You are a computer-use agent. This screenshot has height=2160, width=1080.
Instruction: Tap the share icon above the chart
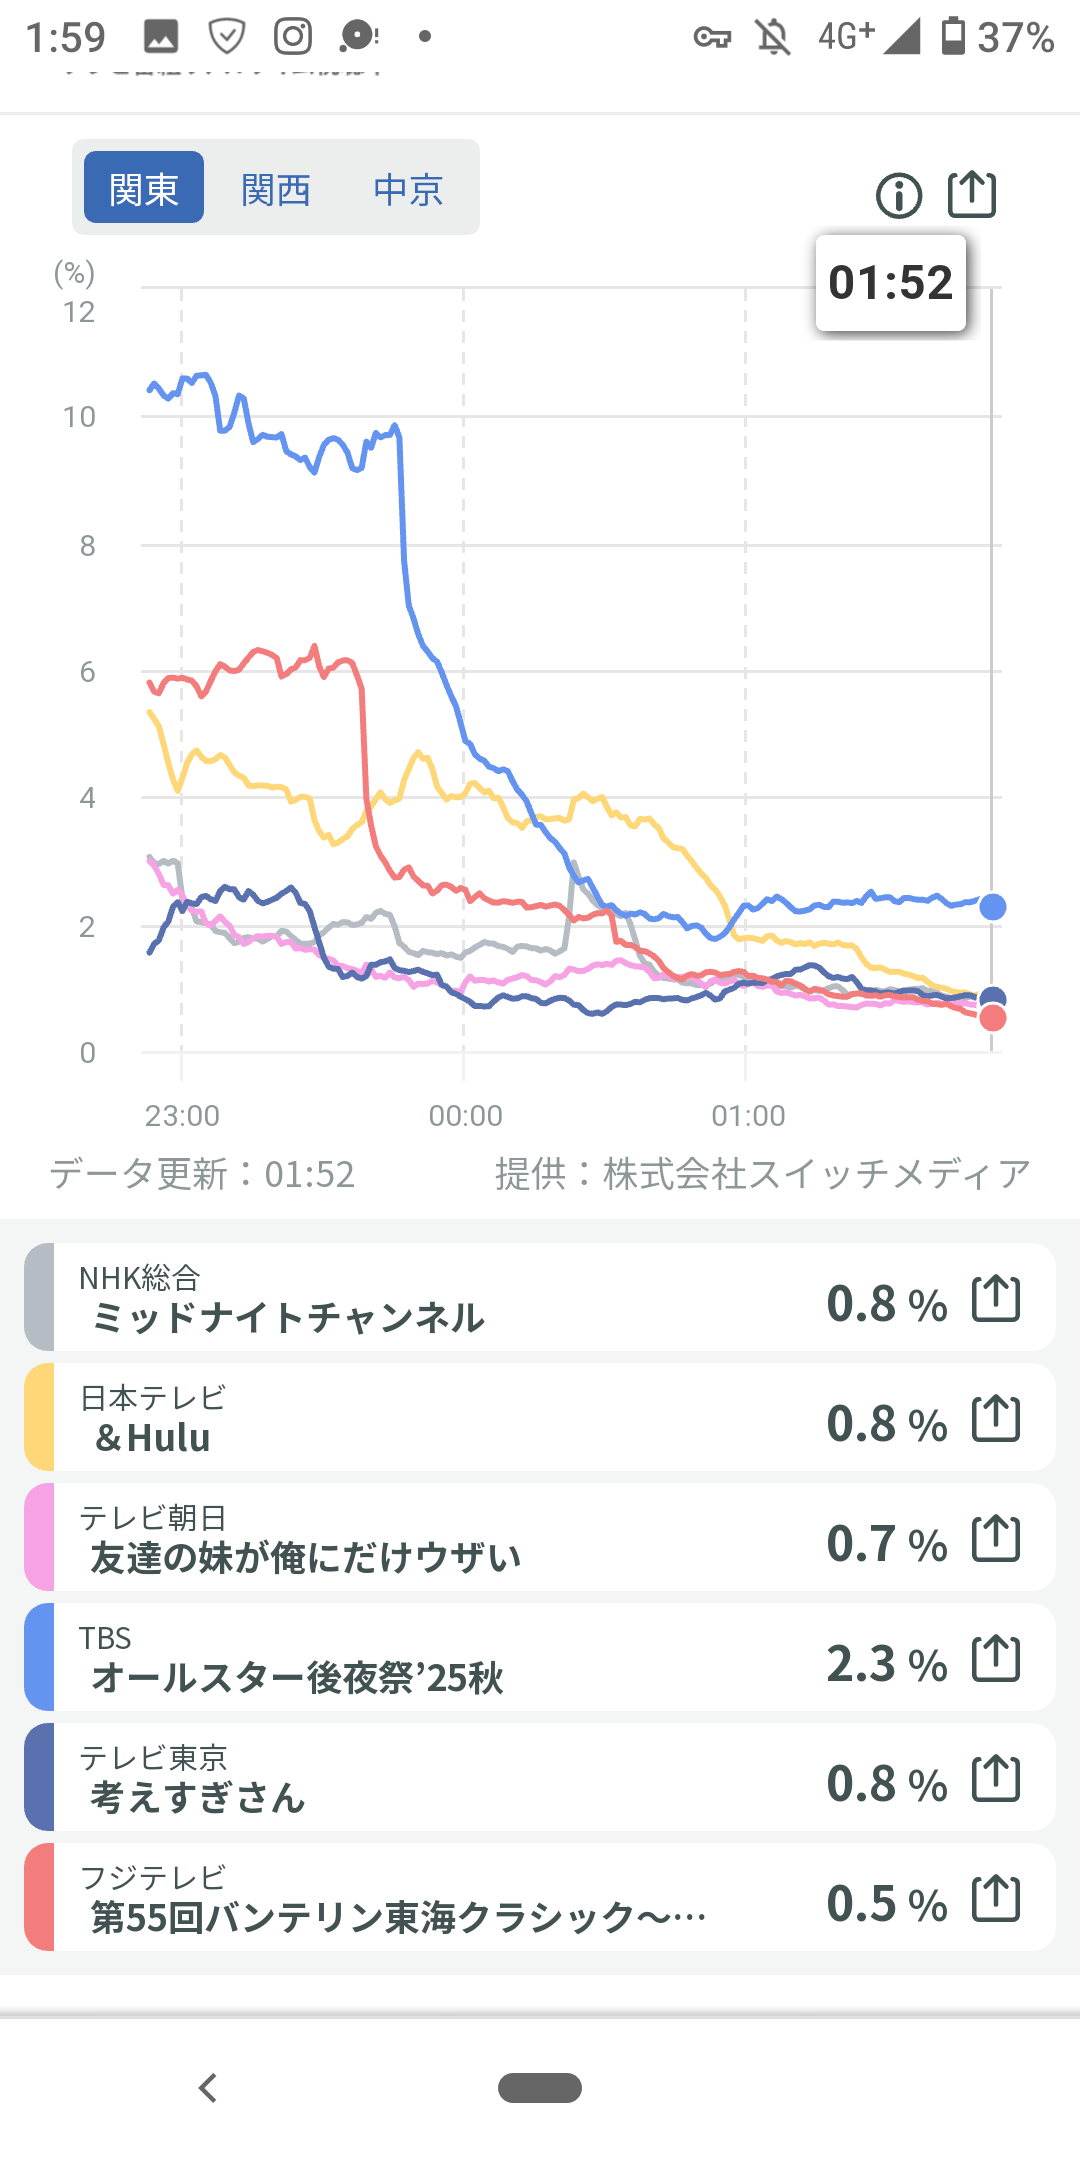pos(972,194)
